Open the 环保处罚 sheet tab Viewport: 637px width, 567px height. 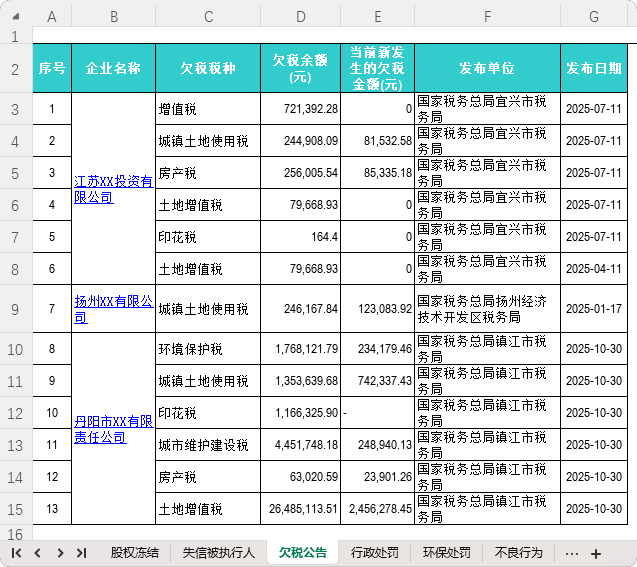pyautogui.click(x=446, y=553)
